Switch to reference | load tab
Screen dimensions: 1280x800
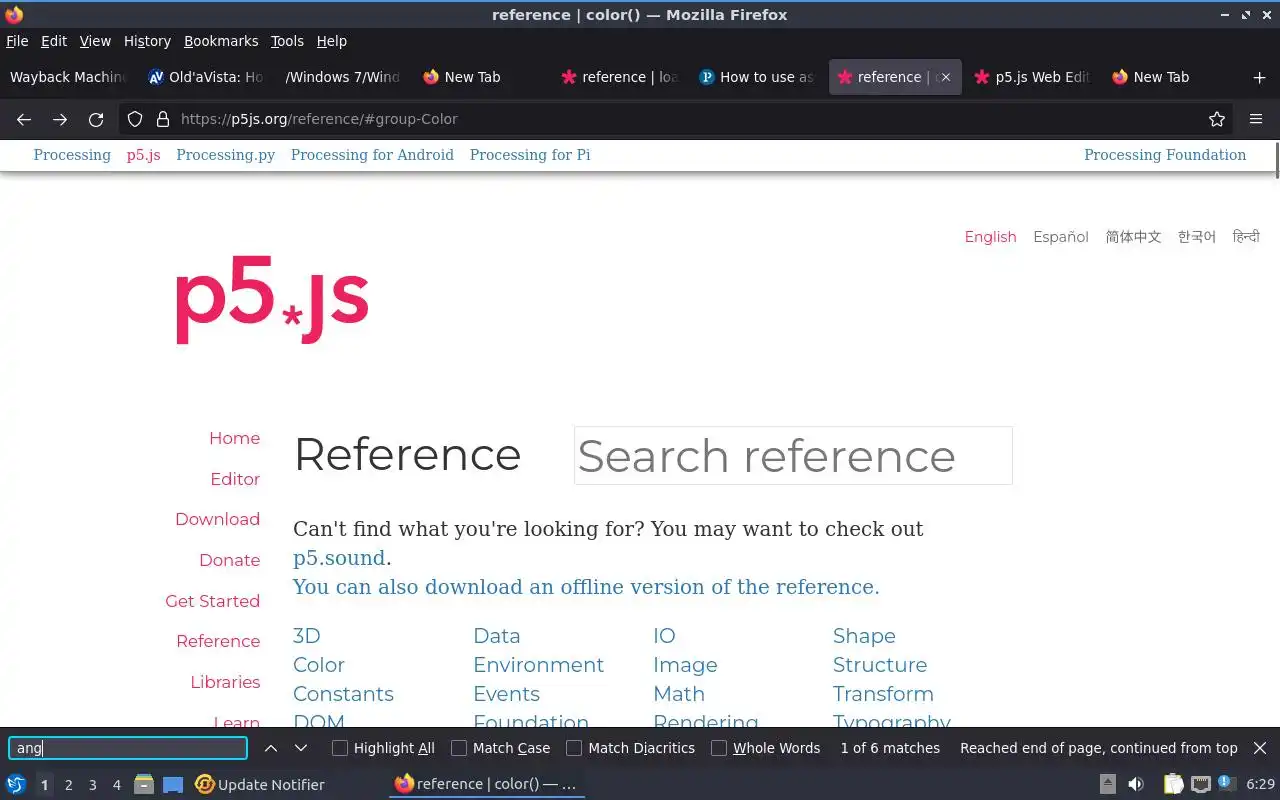(x=620, y=77)
